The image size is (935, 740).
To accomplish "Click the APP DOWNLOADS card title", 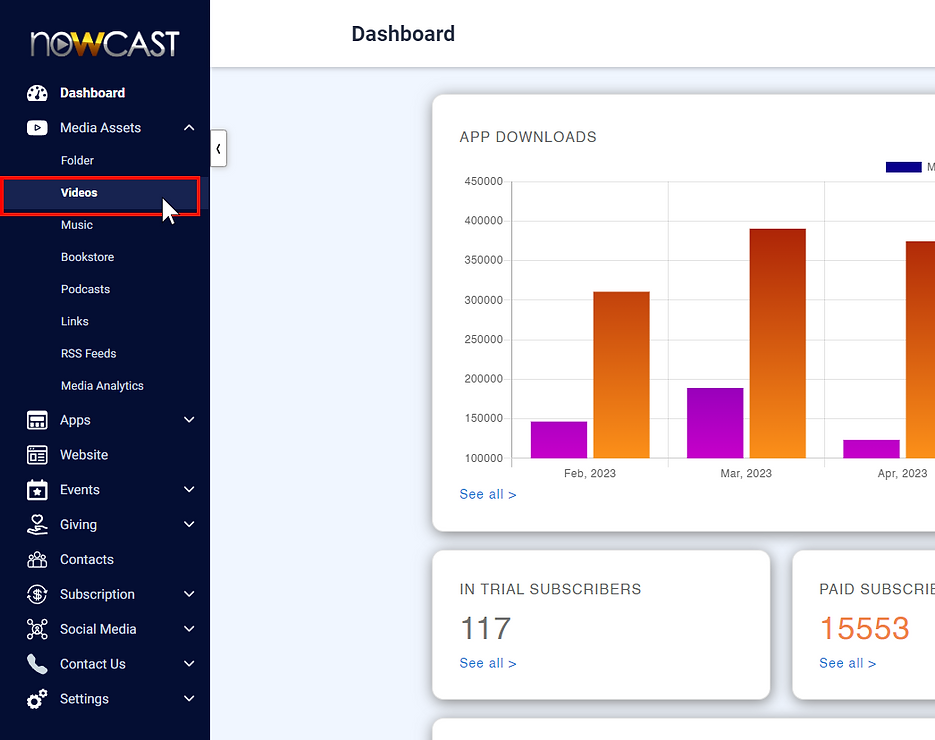I will pos(528,137).
